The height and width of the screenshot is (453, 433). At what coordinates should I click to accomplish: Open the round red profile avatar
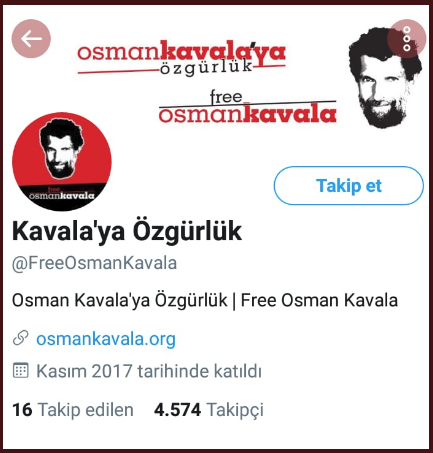pos(62,162)
